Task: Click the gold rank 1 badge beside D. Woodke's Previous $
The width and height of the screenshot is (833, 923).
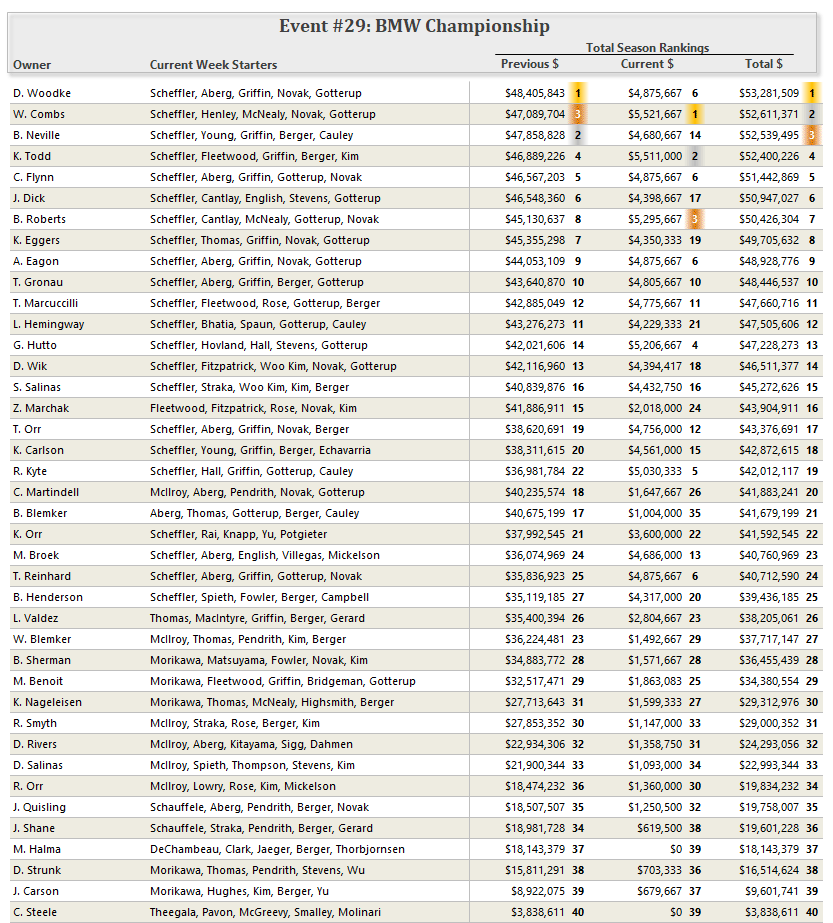Action: click(x=577, y=93)
